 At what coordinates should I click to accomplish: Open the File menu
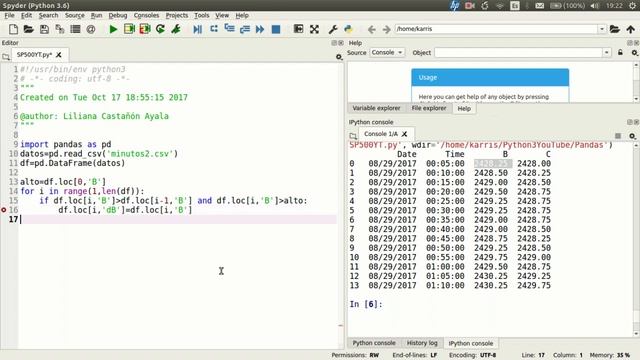[x=9, y=15]
